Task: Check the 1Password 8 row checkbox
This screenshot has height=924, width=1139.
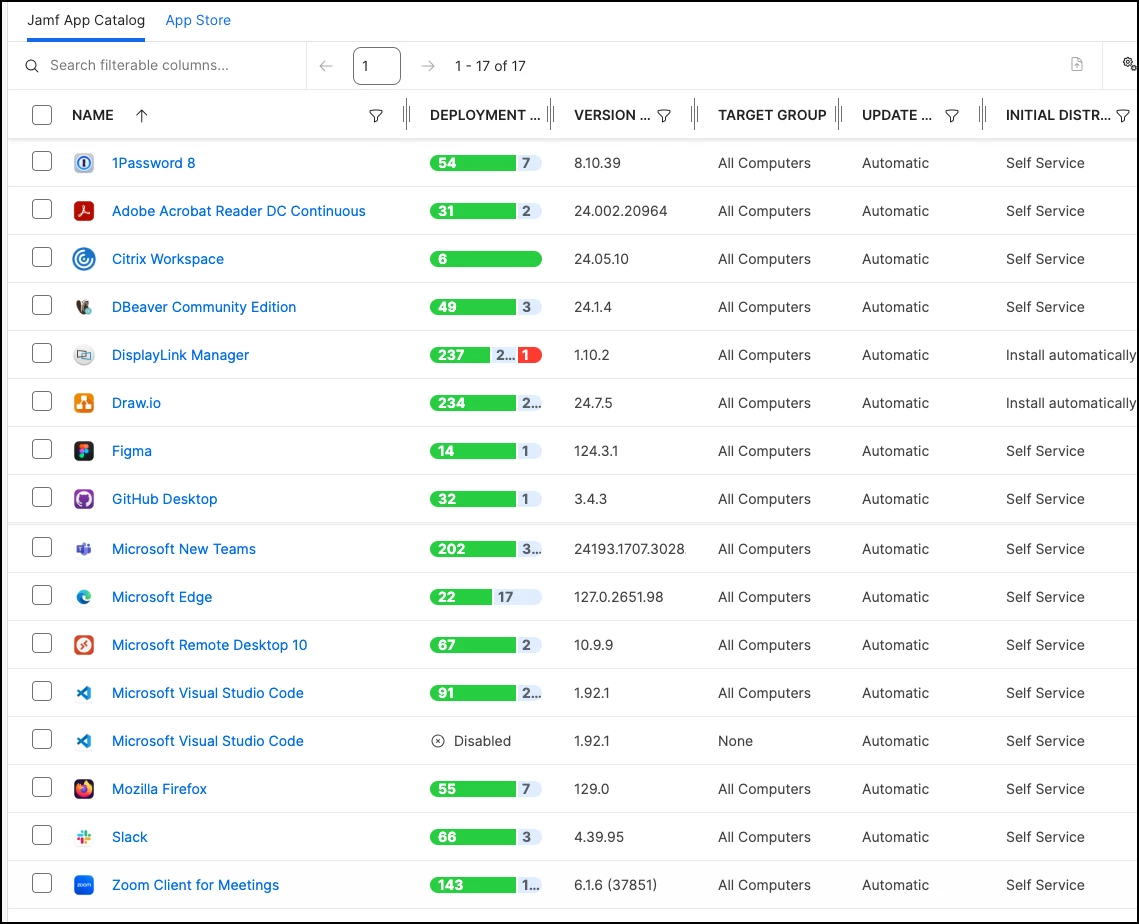Action: point(42,161)
